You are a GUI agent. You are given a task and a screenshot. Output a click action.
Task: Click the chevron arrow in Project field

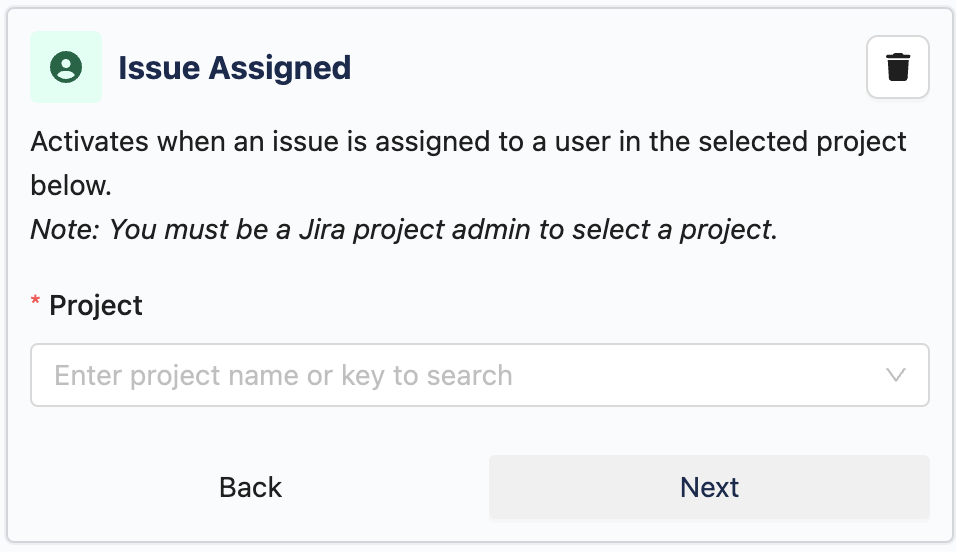click(x=896, y=376)
